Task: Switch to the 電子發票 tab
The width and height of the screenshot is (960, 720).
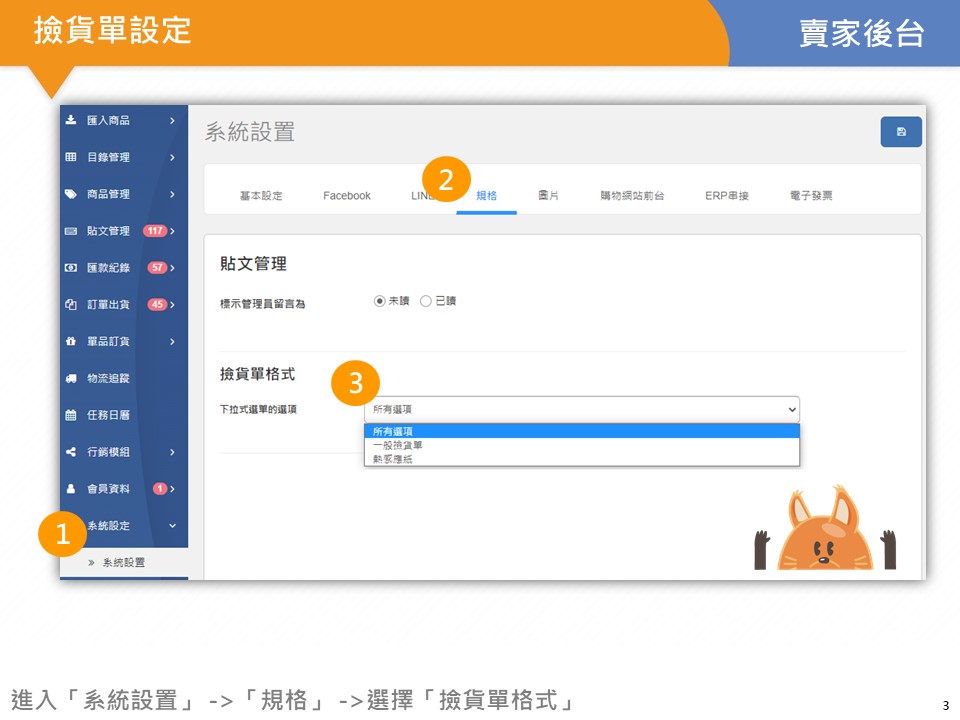Action: (x=810, y=196)
